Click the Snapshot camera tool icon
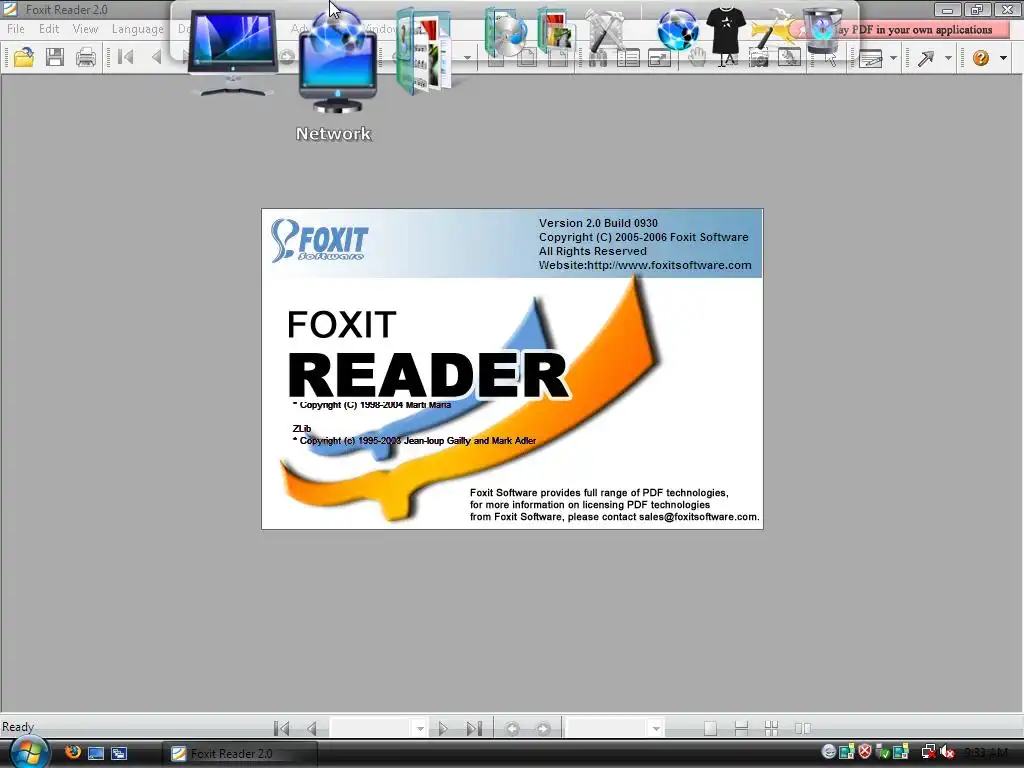 758,58
